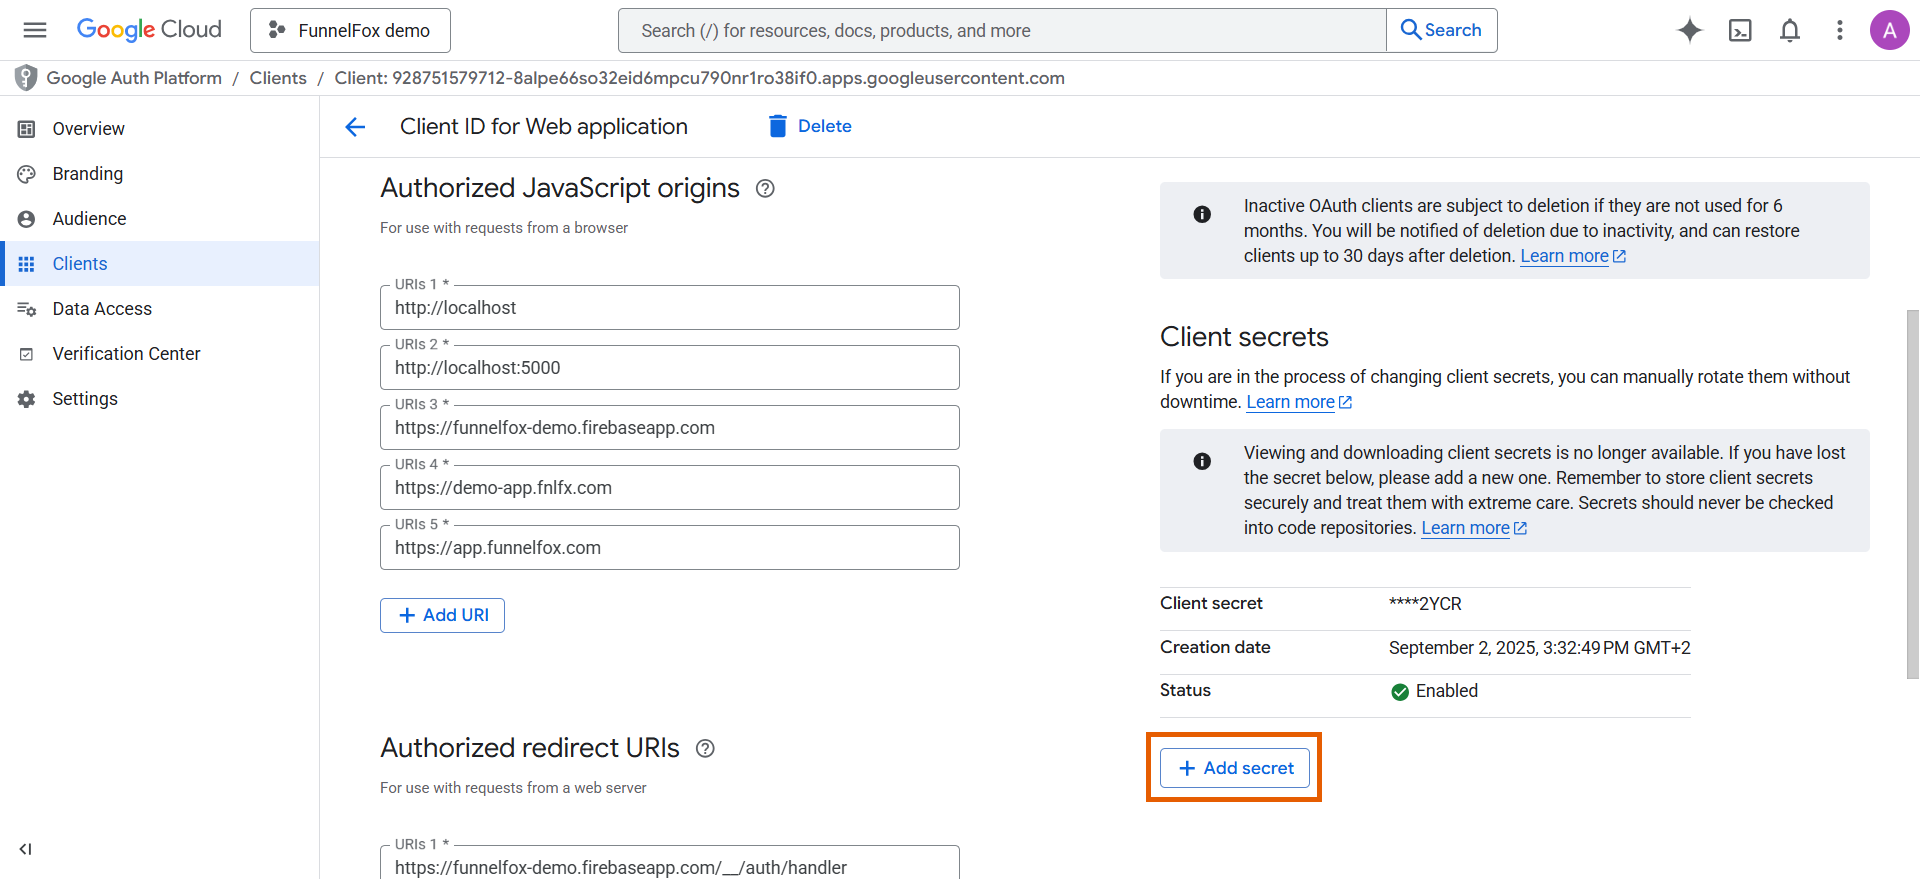Select creation date September 2, 2025 text

point(1539,648)
